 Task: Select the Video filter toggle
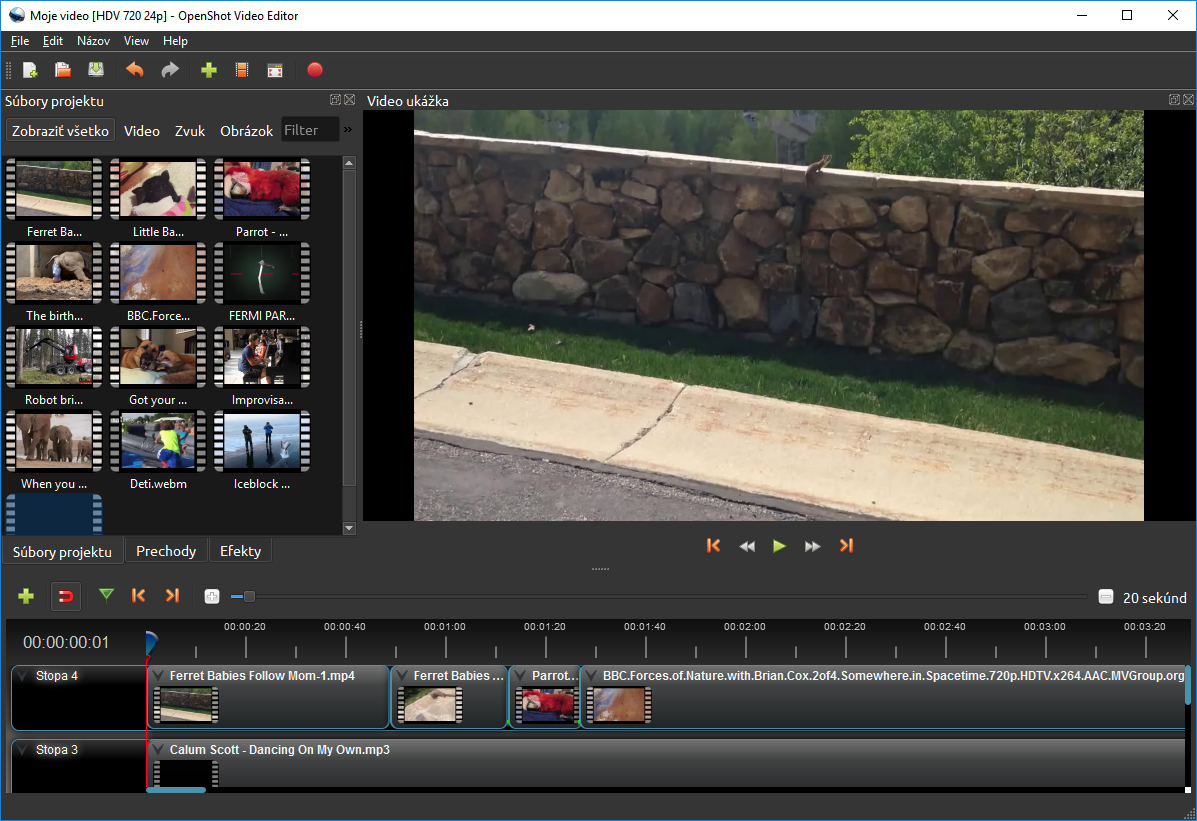point(141,131)
